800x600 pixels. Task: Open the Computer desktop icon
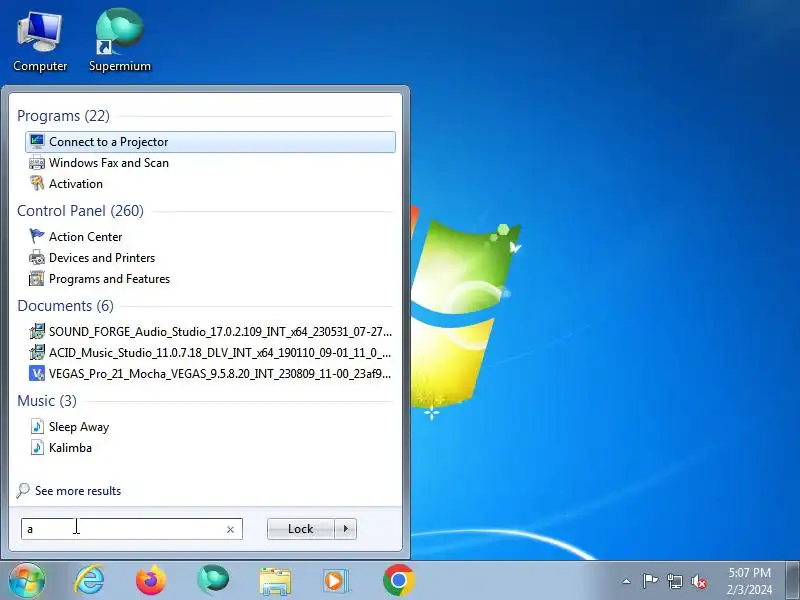pyautogui.click(x=40, y=42)
